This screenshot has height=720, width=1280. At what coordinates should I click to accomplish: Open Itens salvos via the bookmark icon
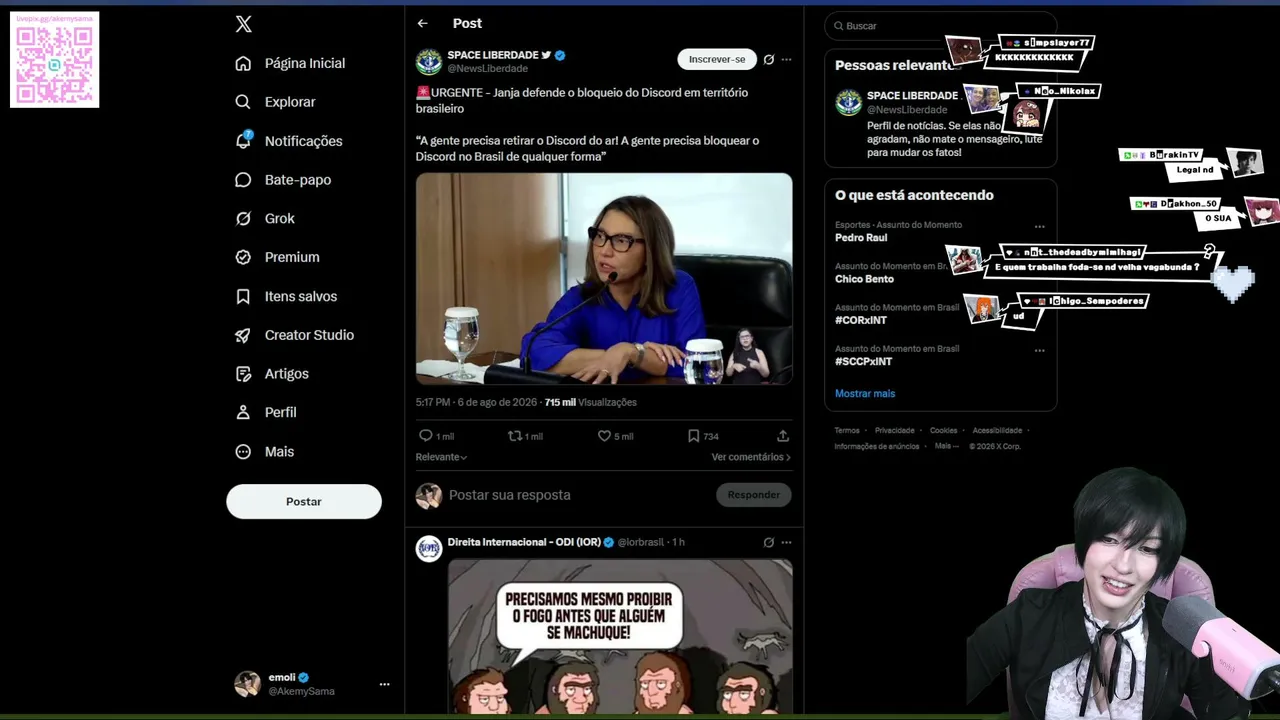(243, 296)
